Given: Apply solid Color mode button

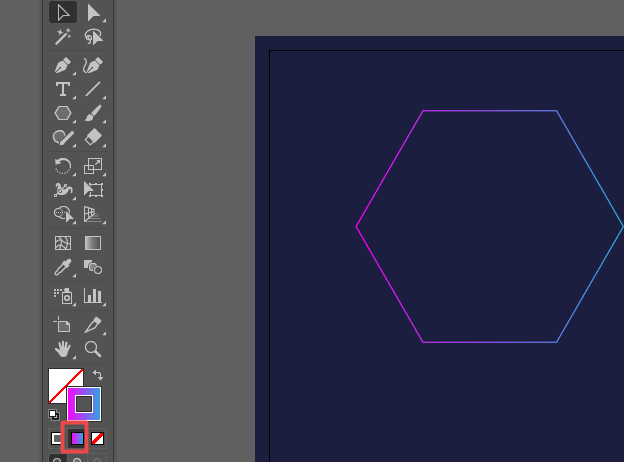Looking at the screenshot, I should pos(56,439).
